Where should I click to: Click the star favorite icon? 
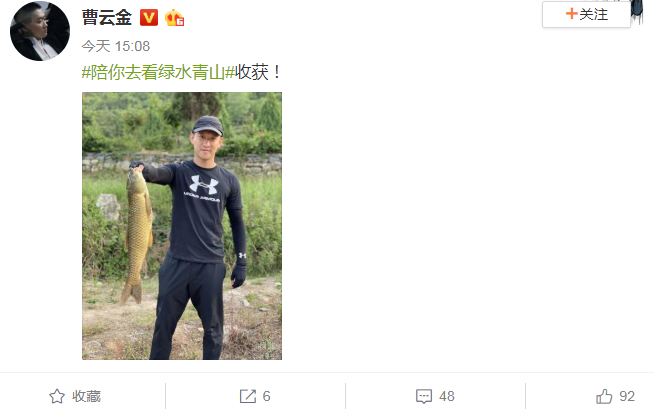point(57,396)
